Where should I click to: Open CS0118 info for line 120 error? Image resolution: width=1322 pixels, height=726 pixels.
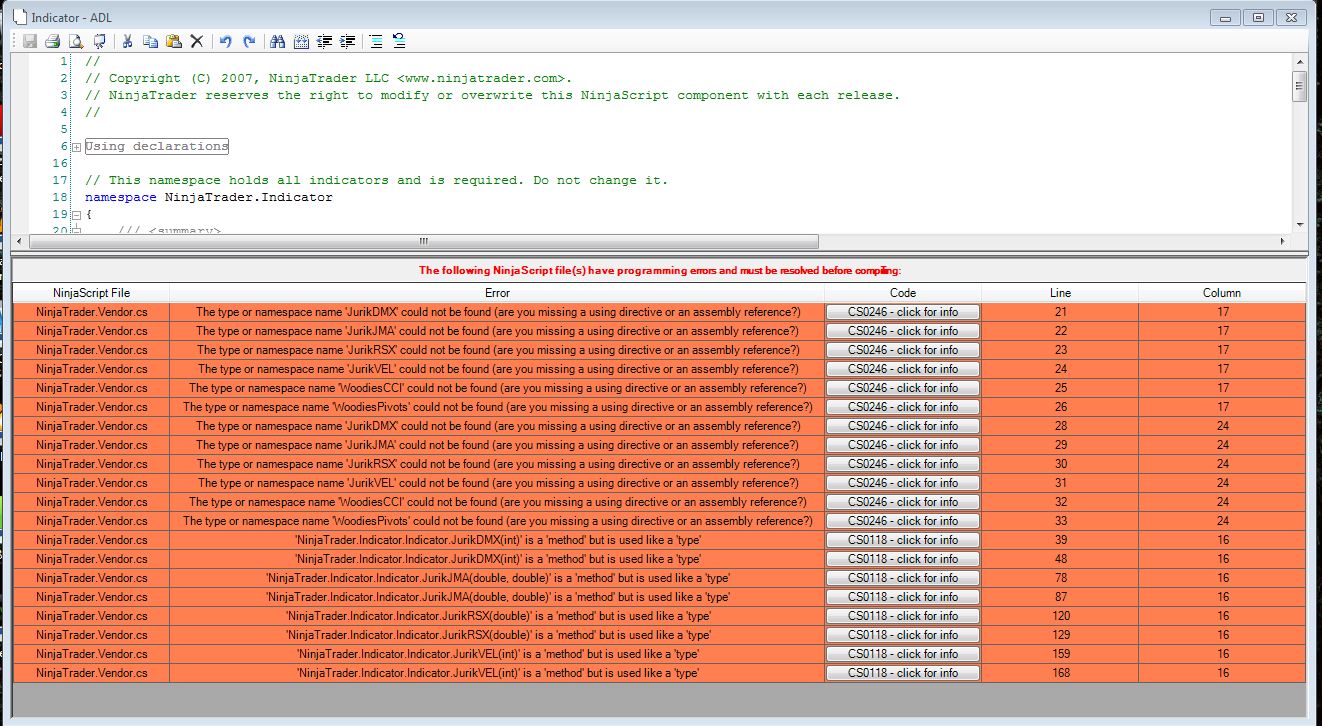pyautogui.click(x=903, y=616)
